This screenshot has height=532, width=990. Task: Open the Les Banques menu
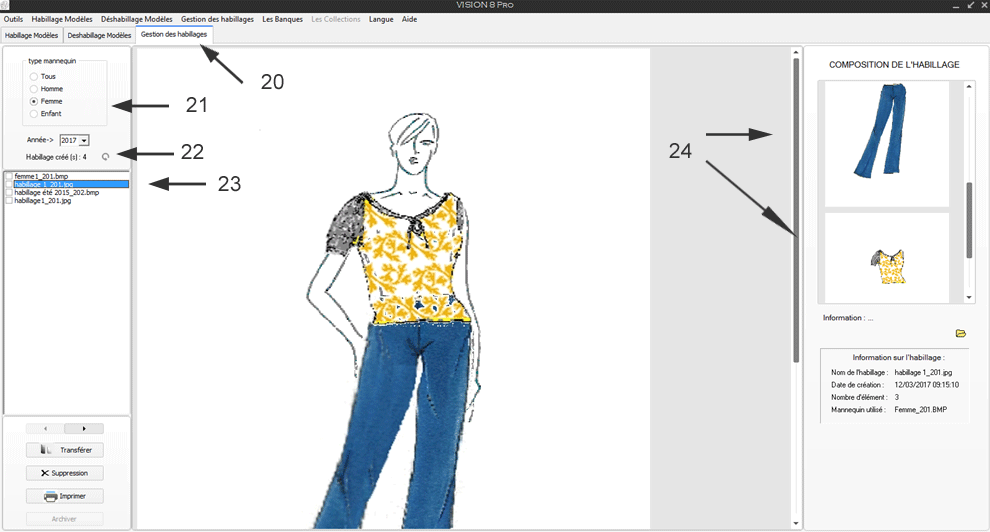click(282, 19)
